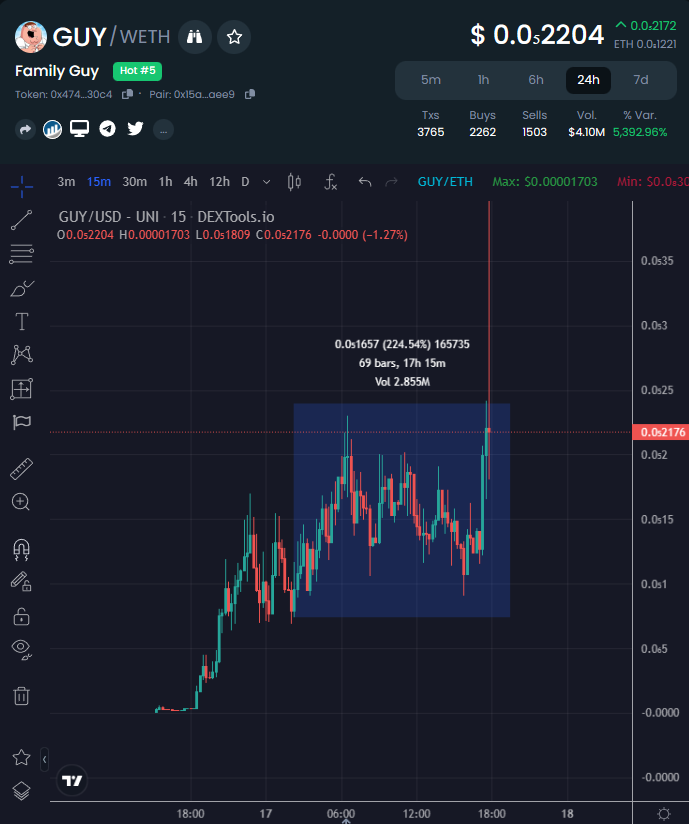Switch stats to 6h period
The image size is (689, 824).
tap(536, 80)
